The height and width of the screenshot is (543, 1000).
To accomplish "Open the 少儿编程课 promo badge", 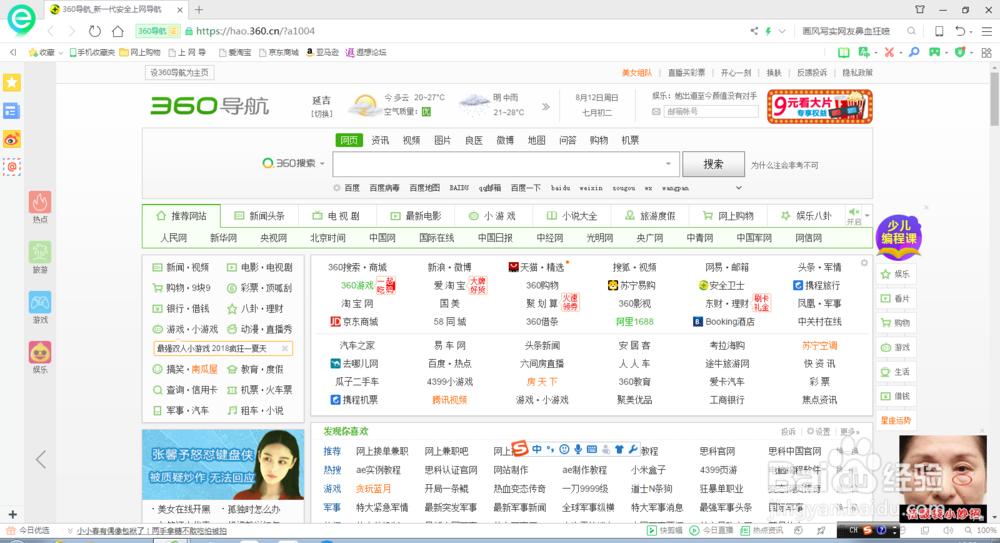I will point(899,237).
